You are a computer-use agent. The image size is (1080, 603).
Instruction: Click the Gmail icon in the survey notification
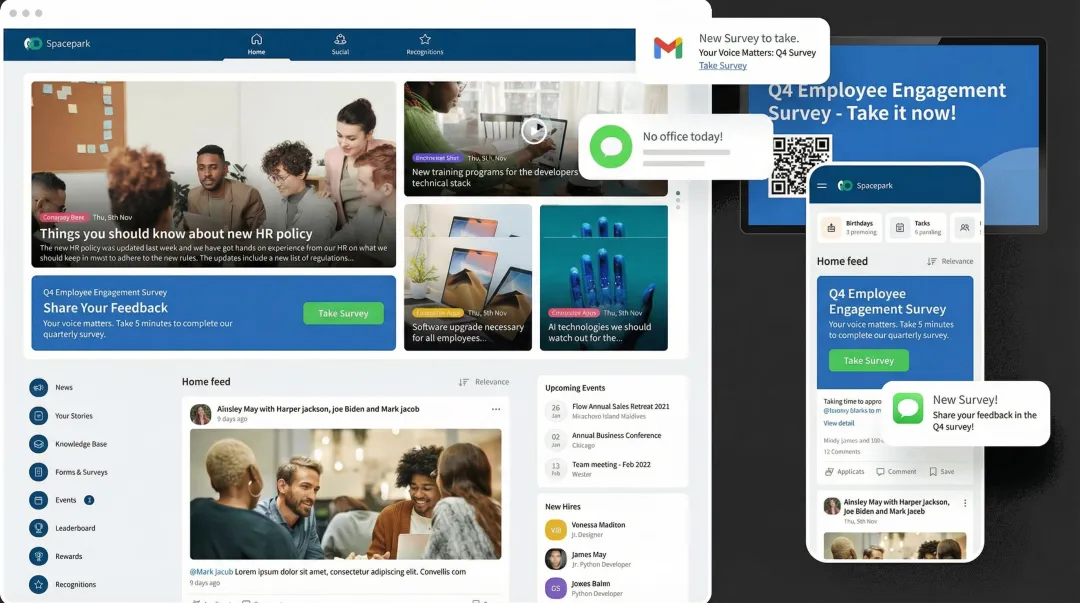667,48
